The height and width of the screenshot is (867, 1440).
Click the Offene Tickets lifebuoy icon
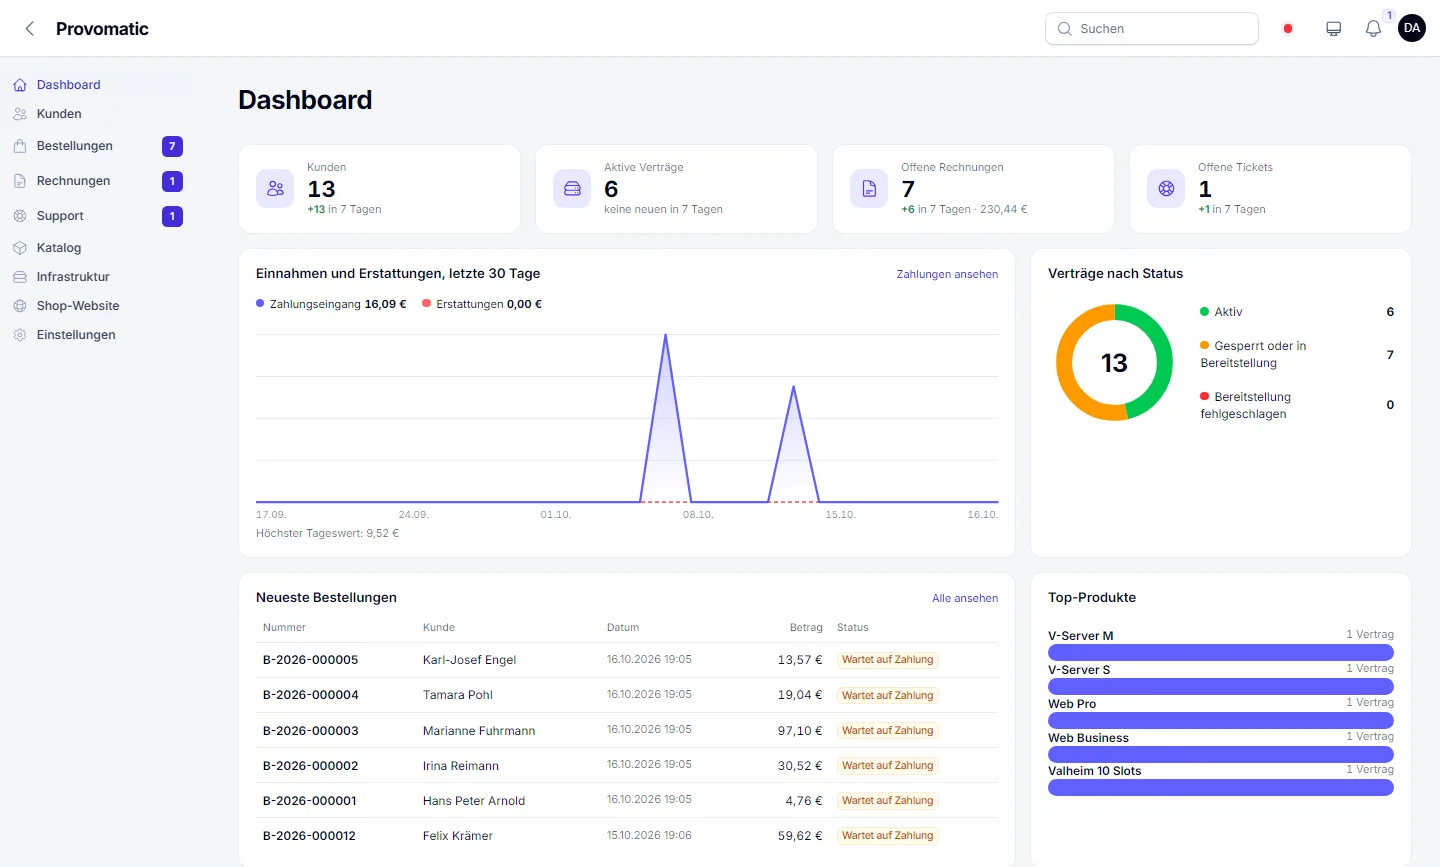pyautogui.click(x=1166, y=189)
